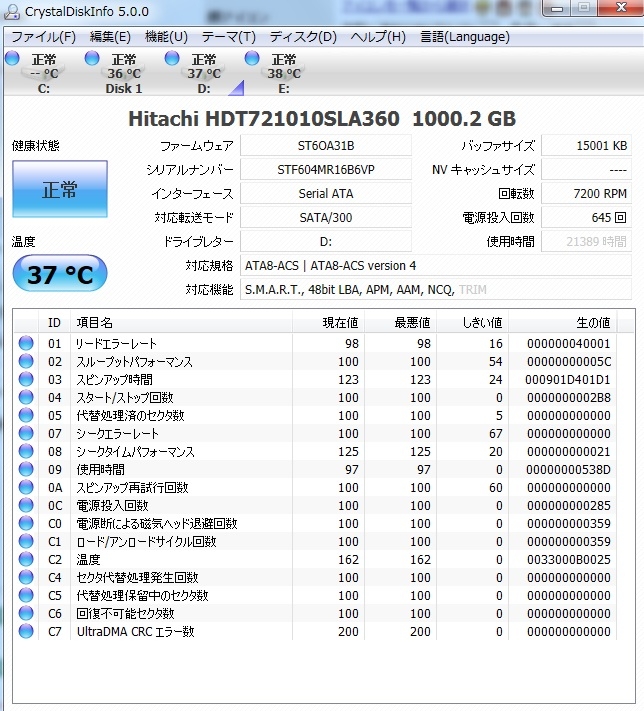Image resolution: width=644 pixels, height=711 pixels.
Task: Open the ヘルプ(H) menu
Action: 378,37
